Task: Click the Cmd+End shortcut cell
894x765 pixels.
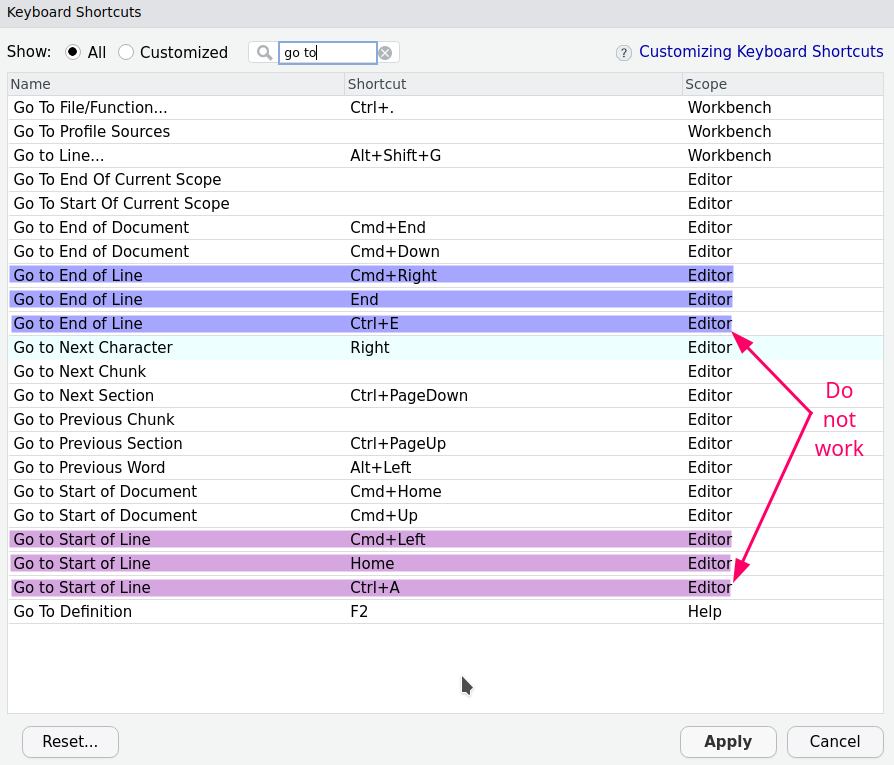Action: (x=388, y=227)
